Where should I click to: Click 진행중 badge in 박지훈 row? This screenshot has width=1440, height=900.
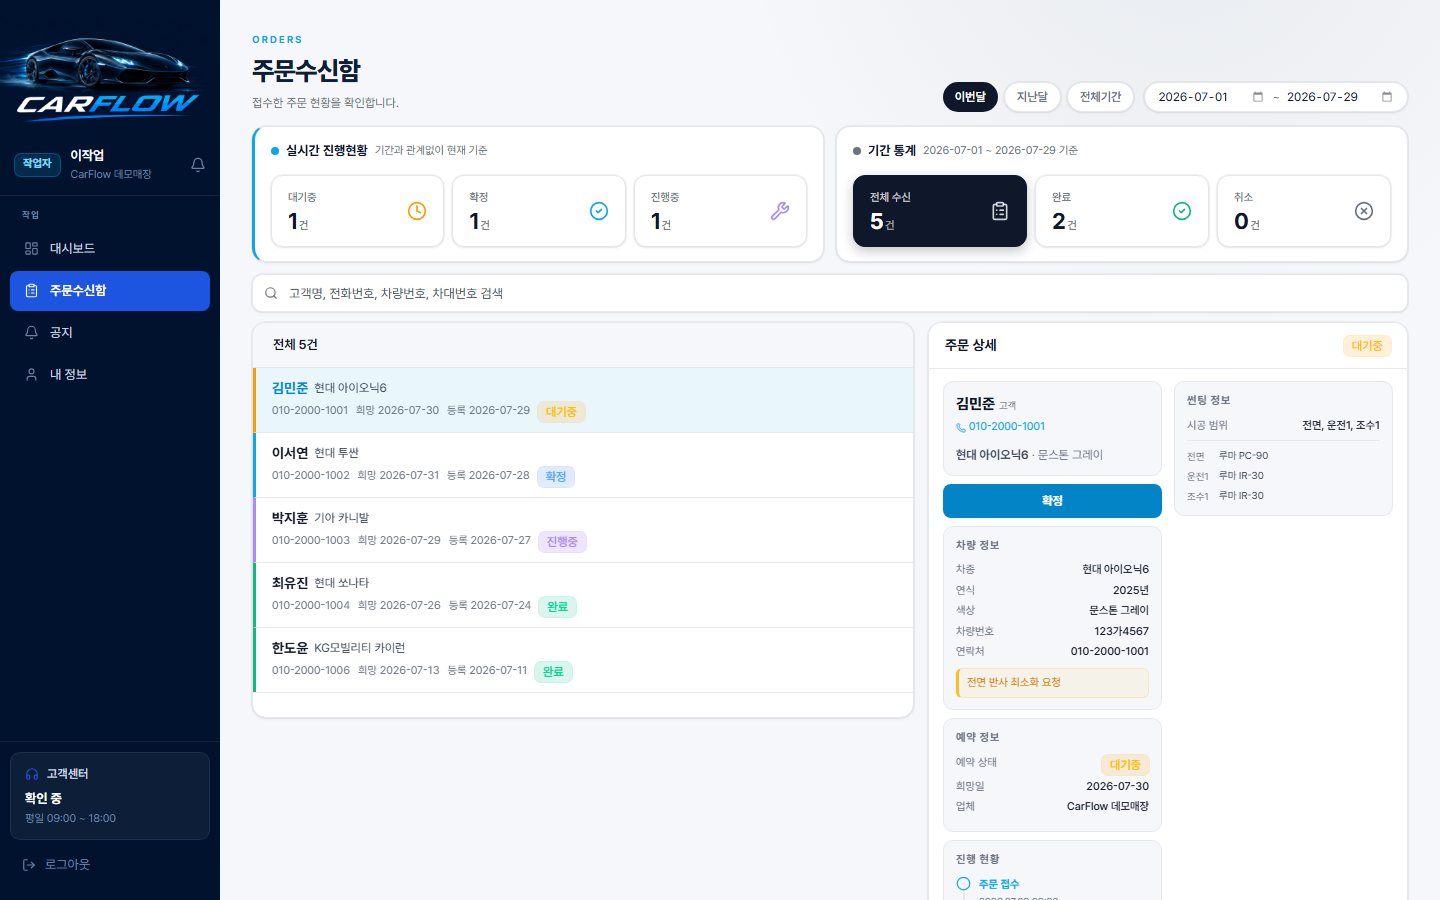(562, 541)
